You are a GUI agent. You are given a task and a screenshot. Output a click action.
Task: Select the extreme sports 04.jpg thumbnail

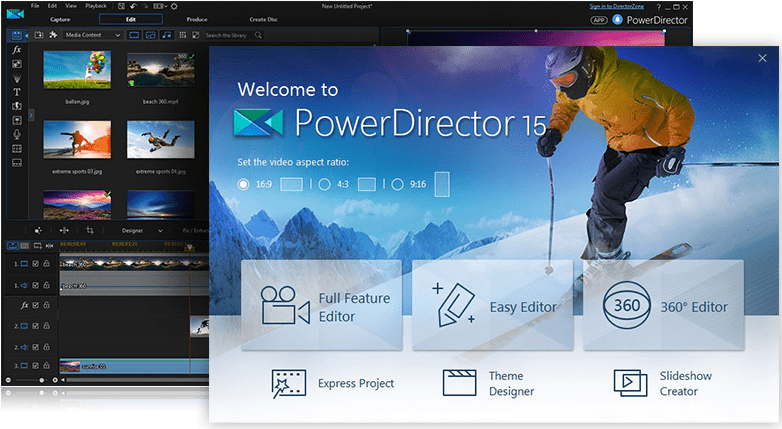[161, 139]
